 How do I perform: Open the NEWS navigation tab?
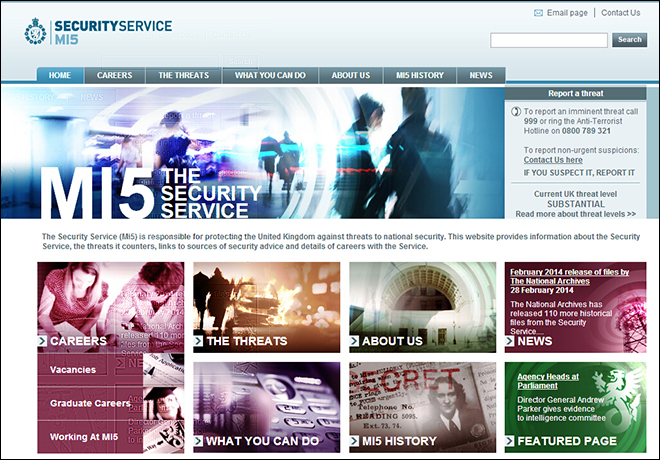pyautogui.click(x=481, y=75)
